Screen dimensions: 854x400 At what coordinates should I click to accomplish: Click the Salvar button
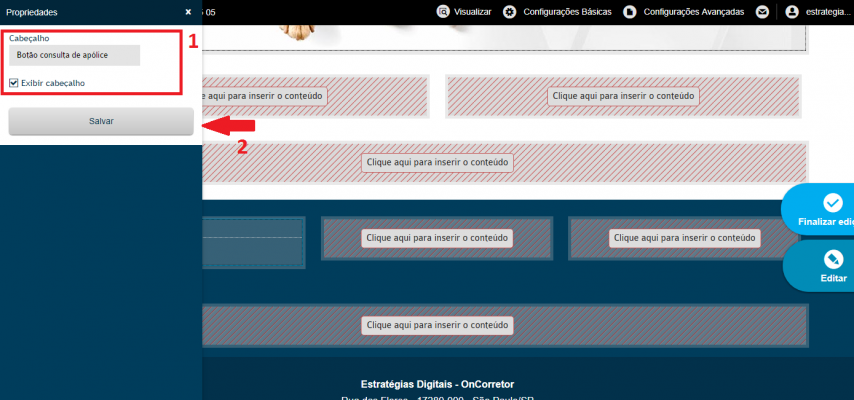[101, 121]
